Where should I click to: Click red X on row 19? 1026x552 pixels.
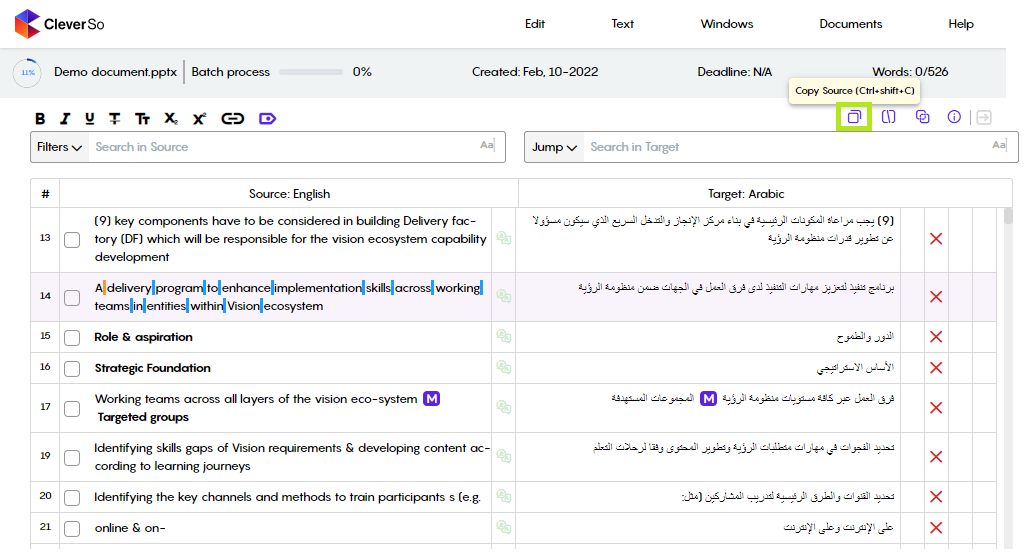coord(936,457)
